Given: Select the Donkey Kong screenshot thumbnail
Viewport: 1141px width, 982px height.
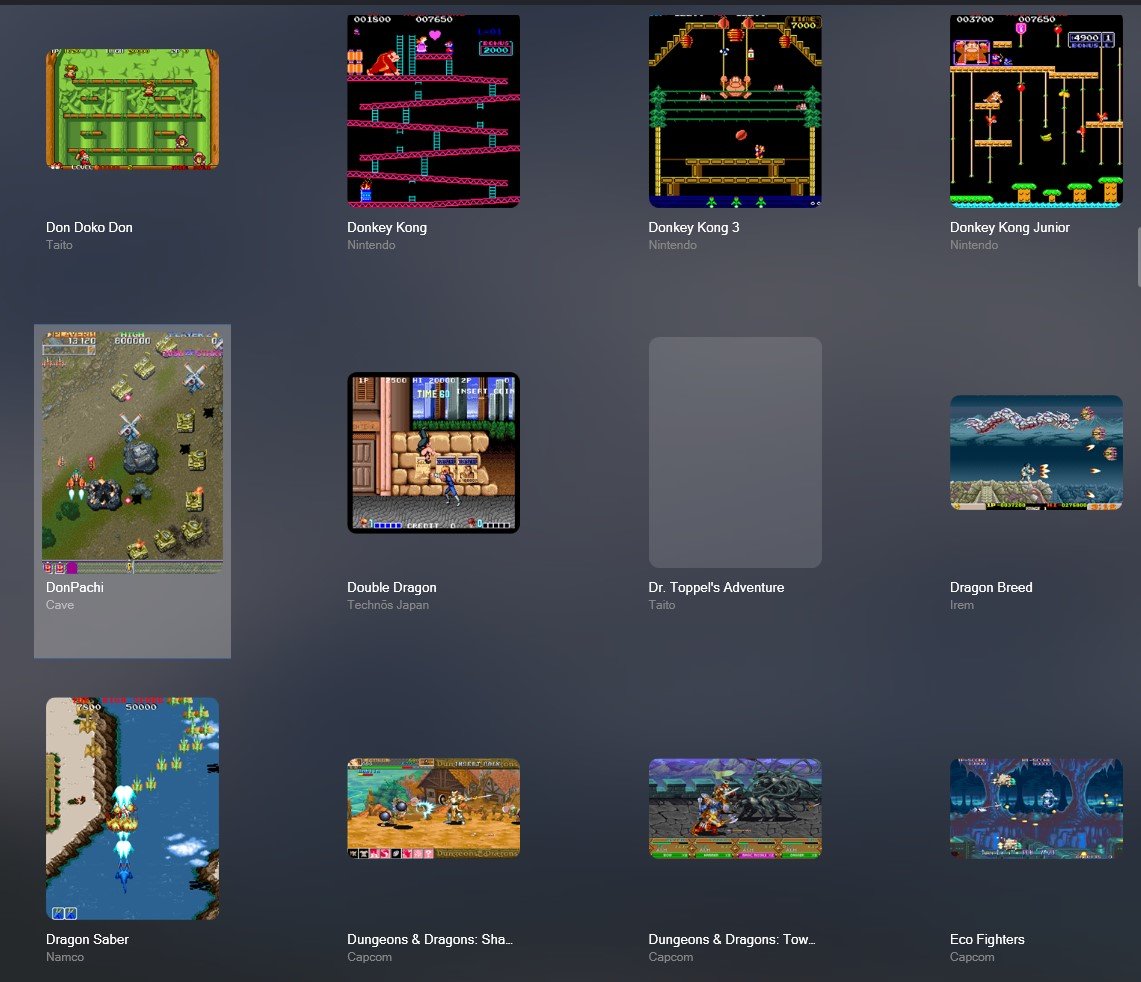Looking at the screenshot, I should click(434, 111).
